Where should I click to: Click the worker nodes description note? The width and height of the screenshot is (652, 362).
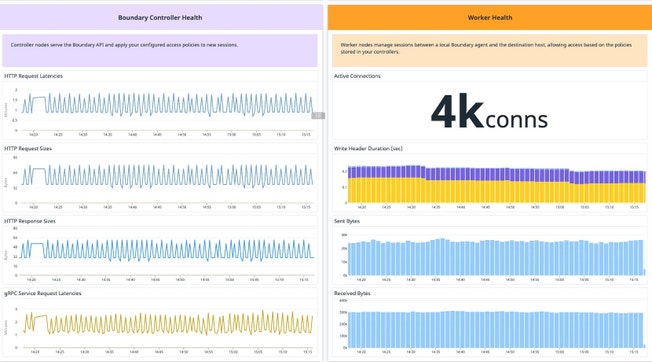tap(490, 50)
